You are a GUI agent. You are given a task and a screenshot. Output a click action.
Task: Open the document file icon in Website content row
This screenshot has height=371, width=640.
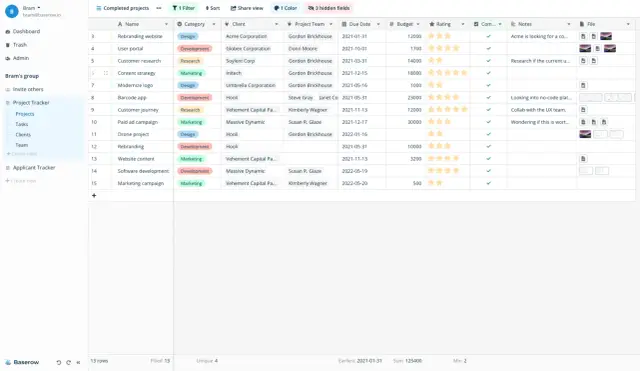[583, 159]
